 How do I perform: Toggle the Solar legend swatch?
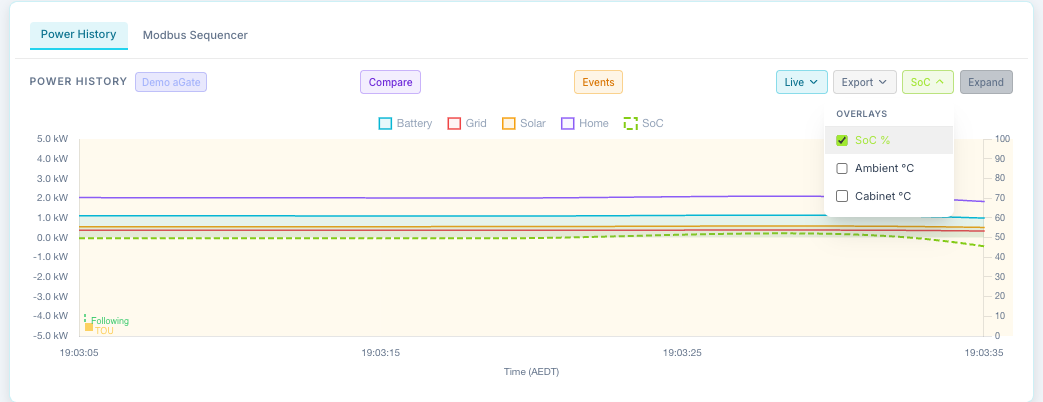508,123
